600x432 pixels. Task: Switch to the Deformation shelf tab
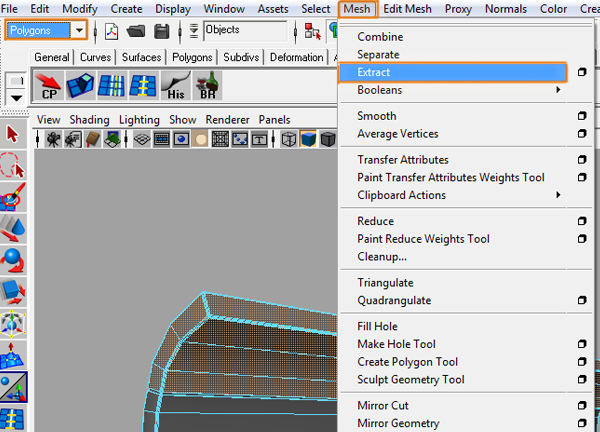click(x=297, y=57)
